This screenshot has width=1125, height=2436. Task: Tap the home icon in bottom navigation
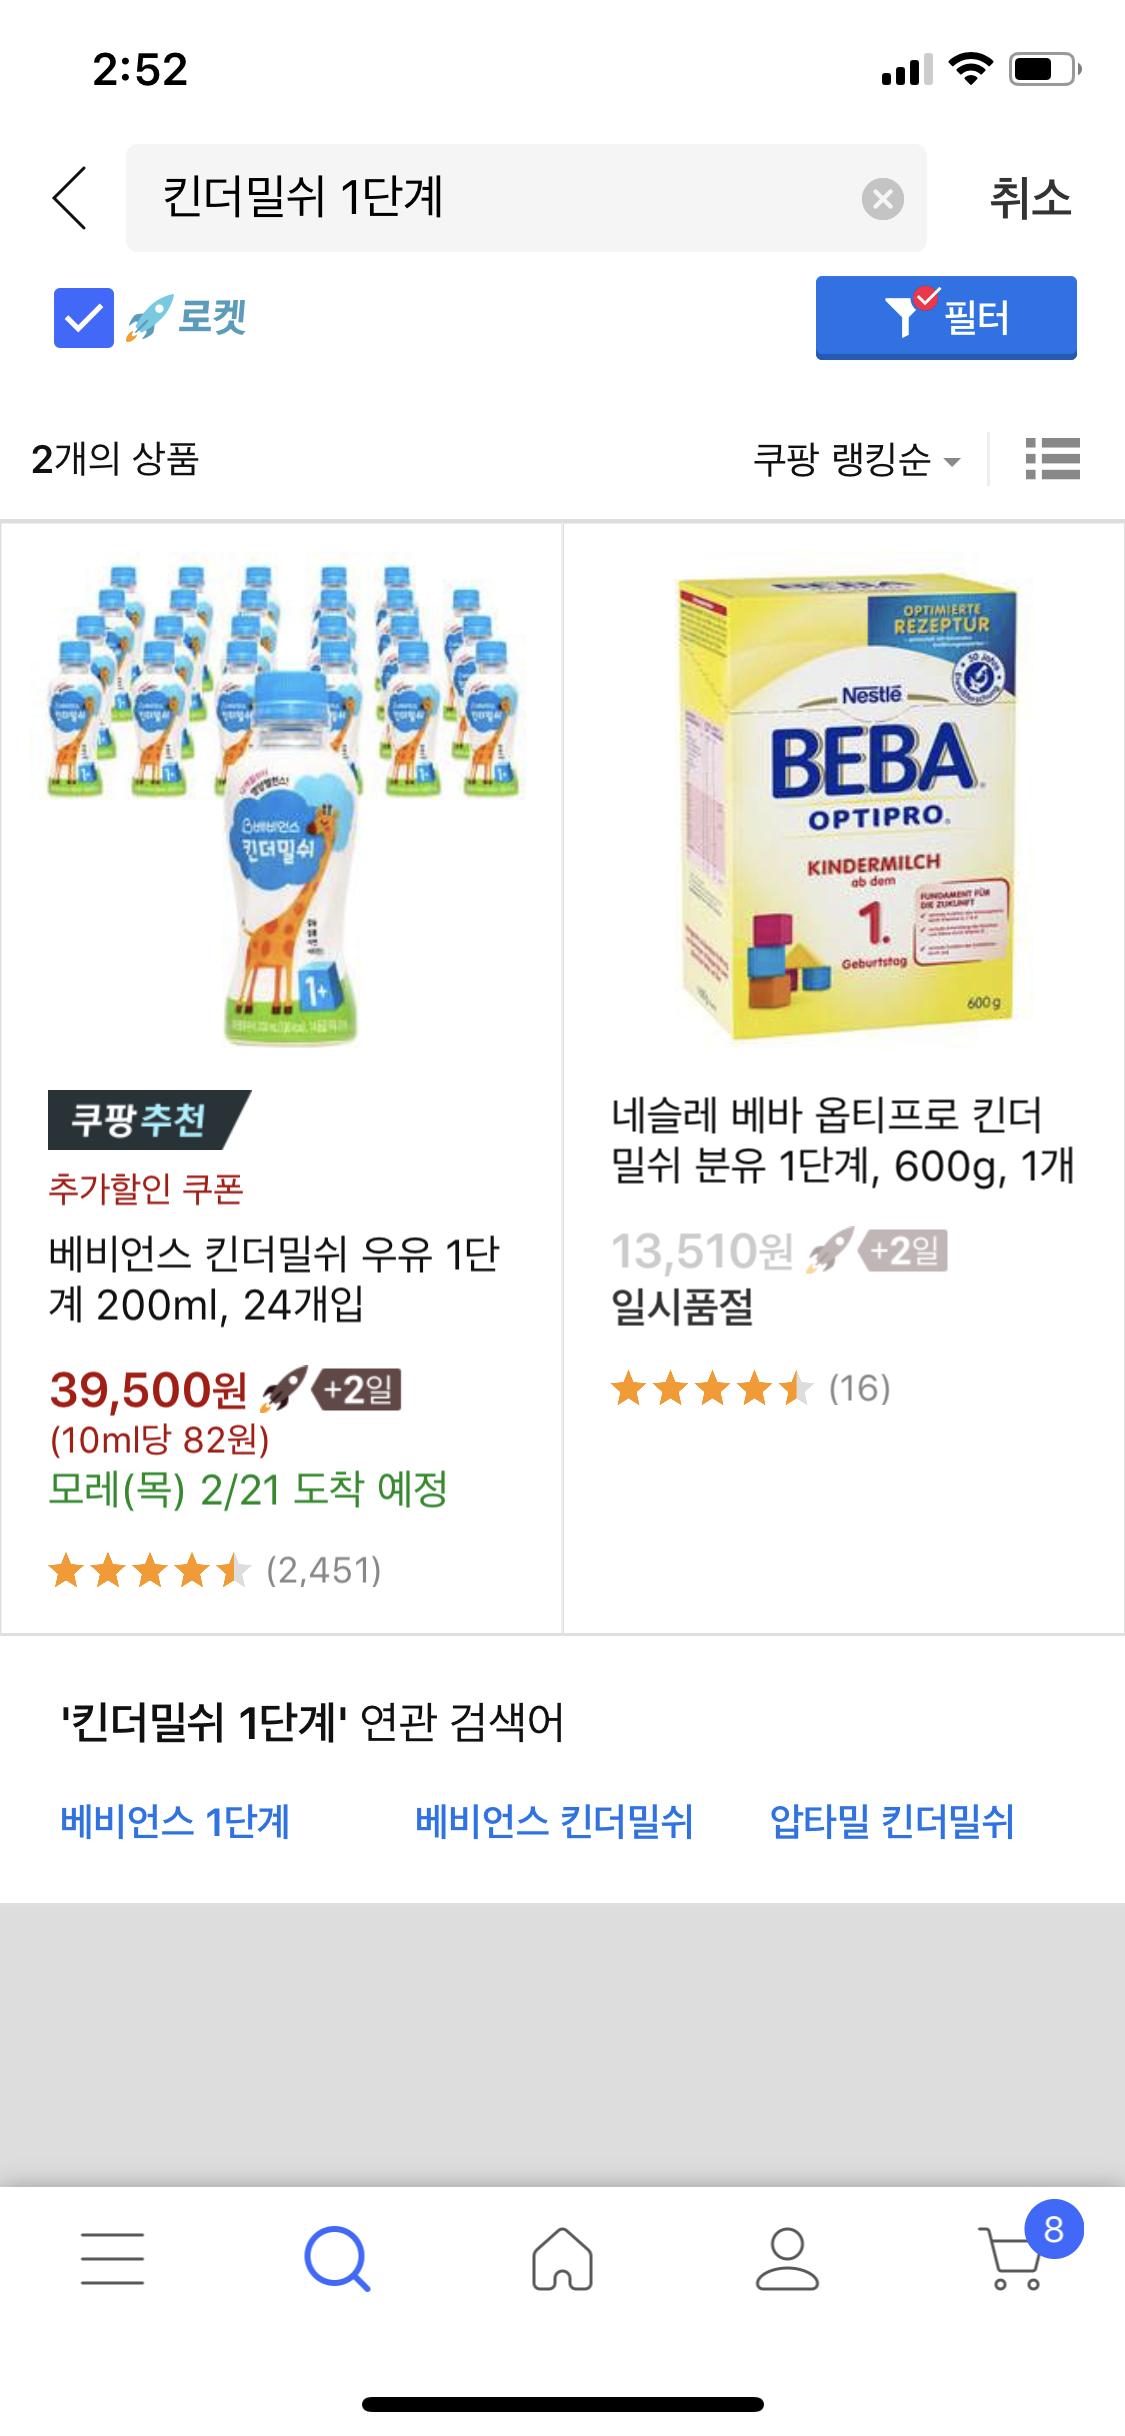[563, 2258]
